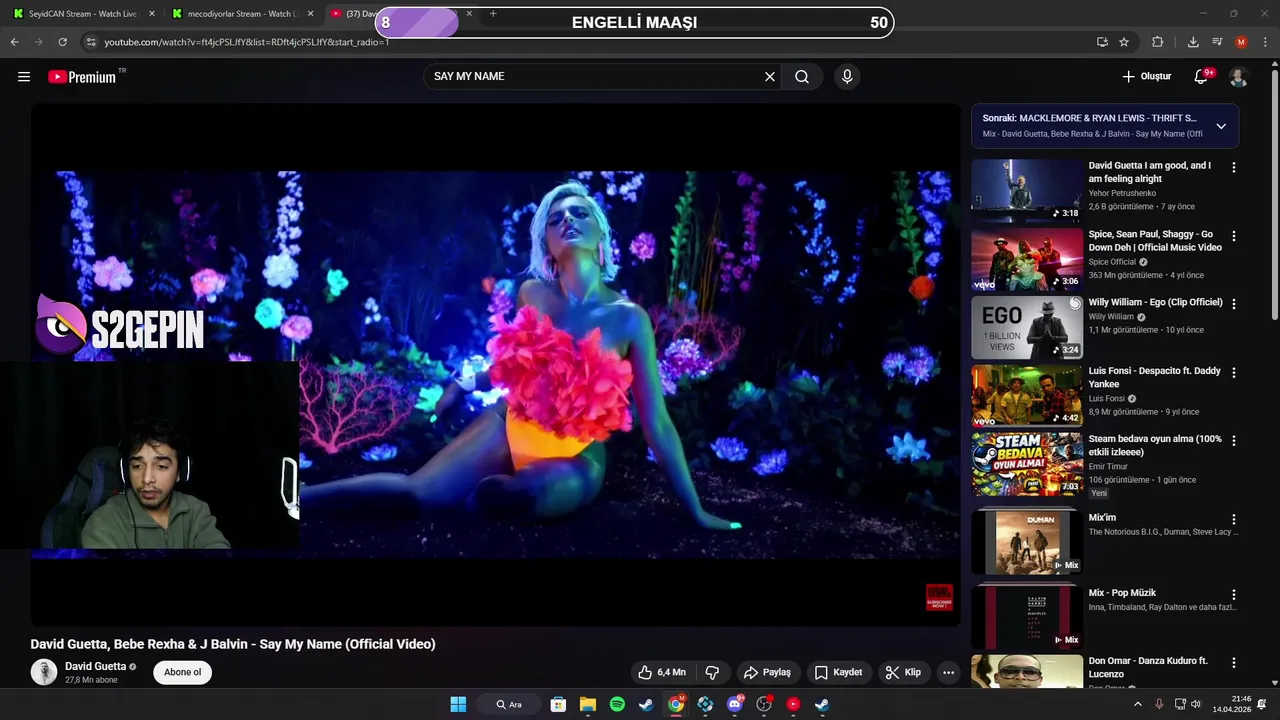Open the YouTube hamburger guide menu
Screen dimensions: 1280x720
pyautogui.click(x=24, y=77)
